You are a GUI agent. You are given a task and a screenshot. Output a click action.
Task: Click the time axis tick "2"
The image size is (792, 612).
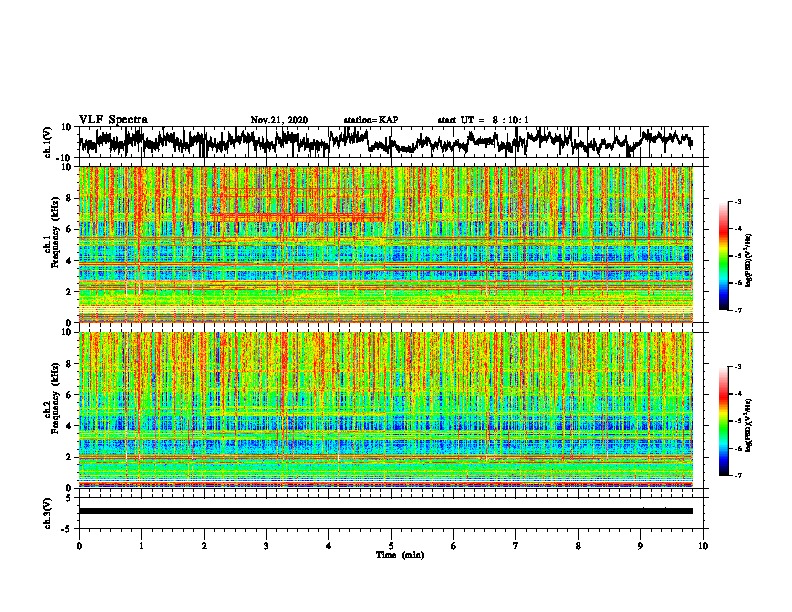pyautogui.click(x=204, y=546)
